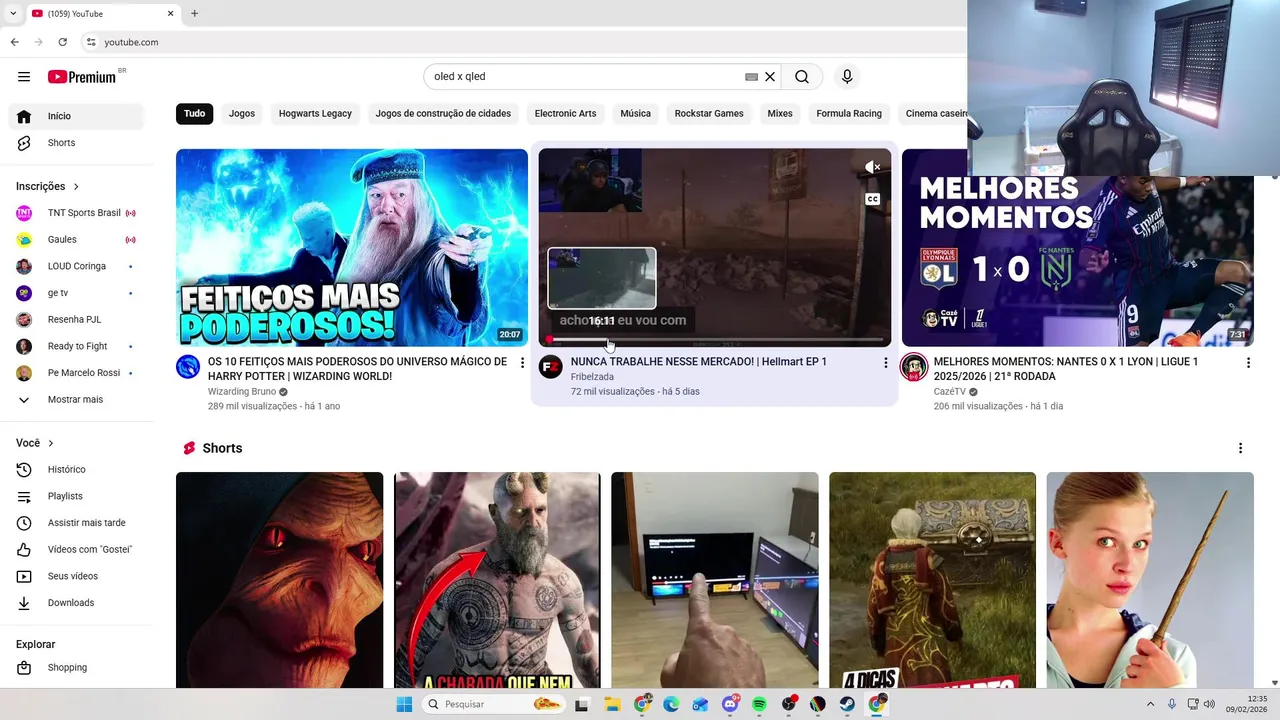This screenshot has height=720, width=1280.
Task: Open the YouTube hamburger guide menu
Action: point(24,77)
